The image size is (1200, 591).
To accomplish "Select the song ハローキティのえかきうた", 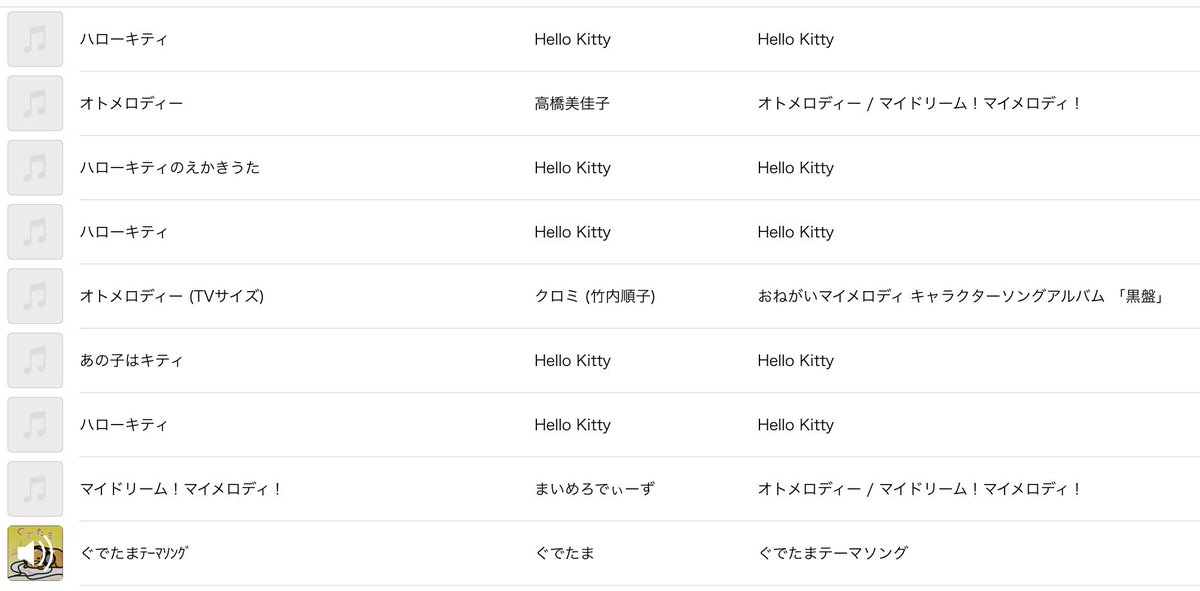I will (x=170, y=167).
